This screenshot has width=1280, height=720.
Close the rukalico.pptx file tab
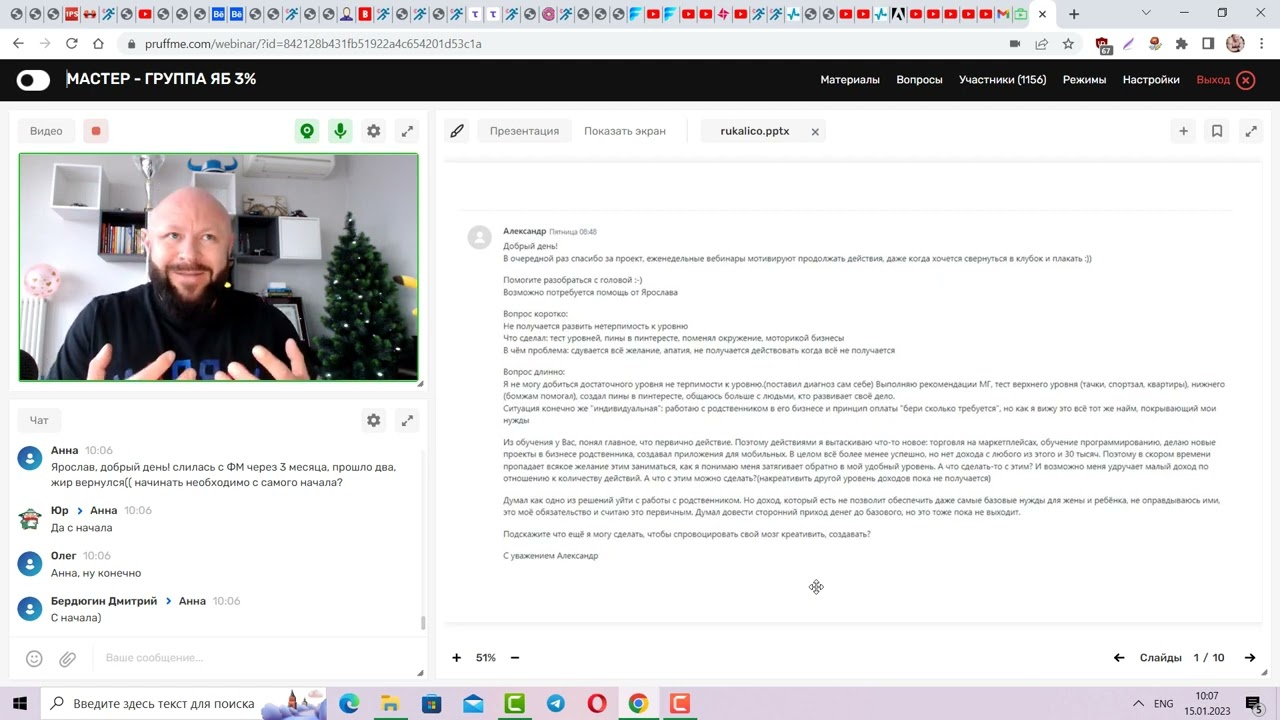coord(815,132)
